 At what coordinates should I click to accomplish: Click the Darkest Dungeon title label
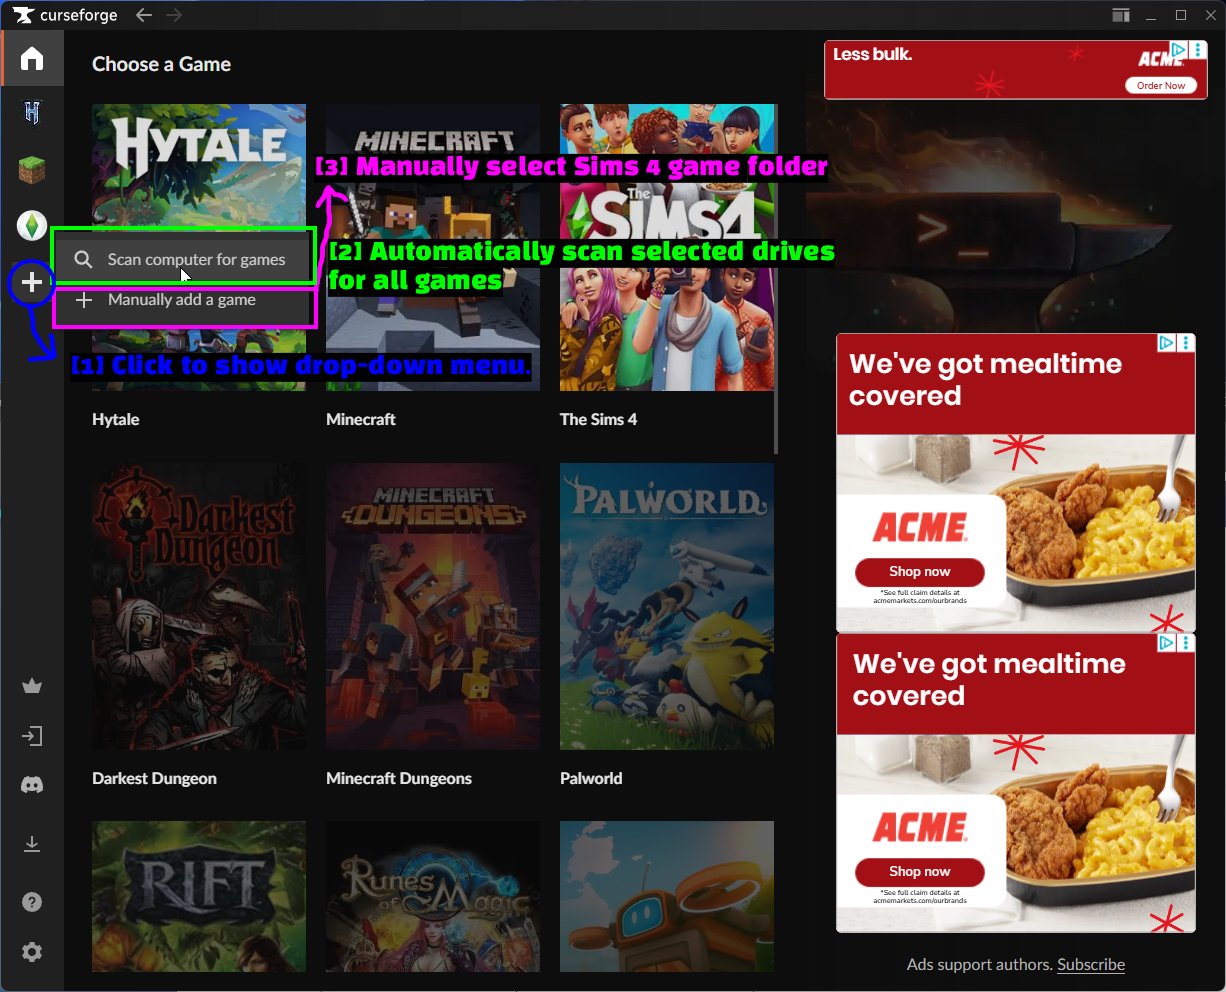tap(154, 779)
